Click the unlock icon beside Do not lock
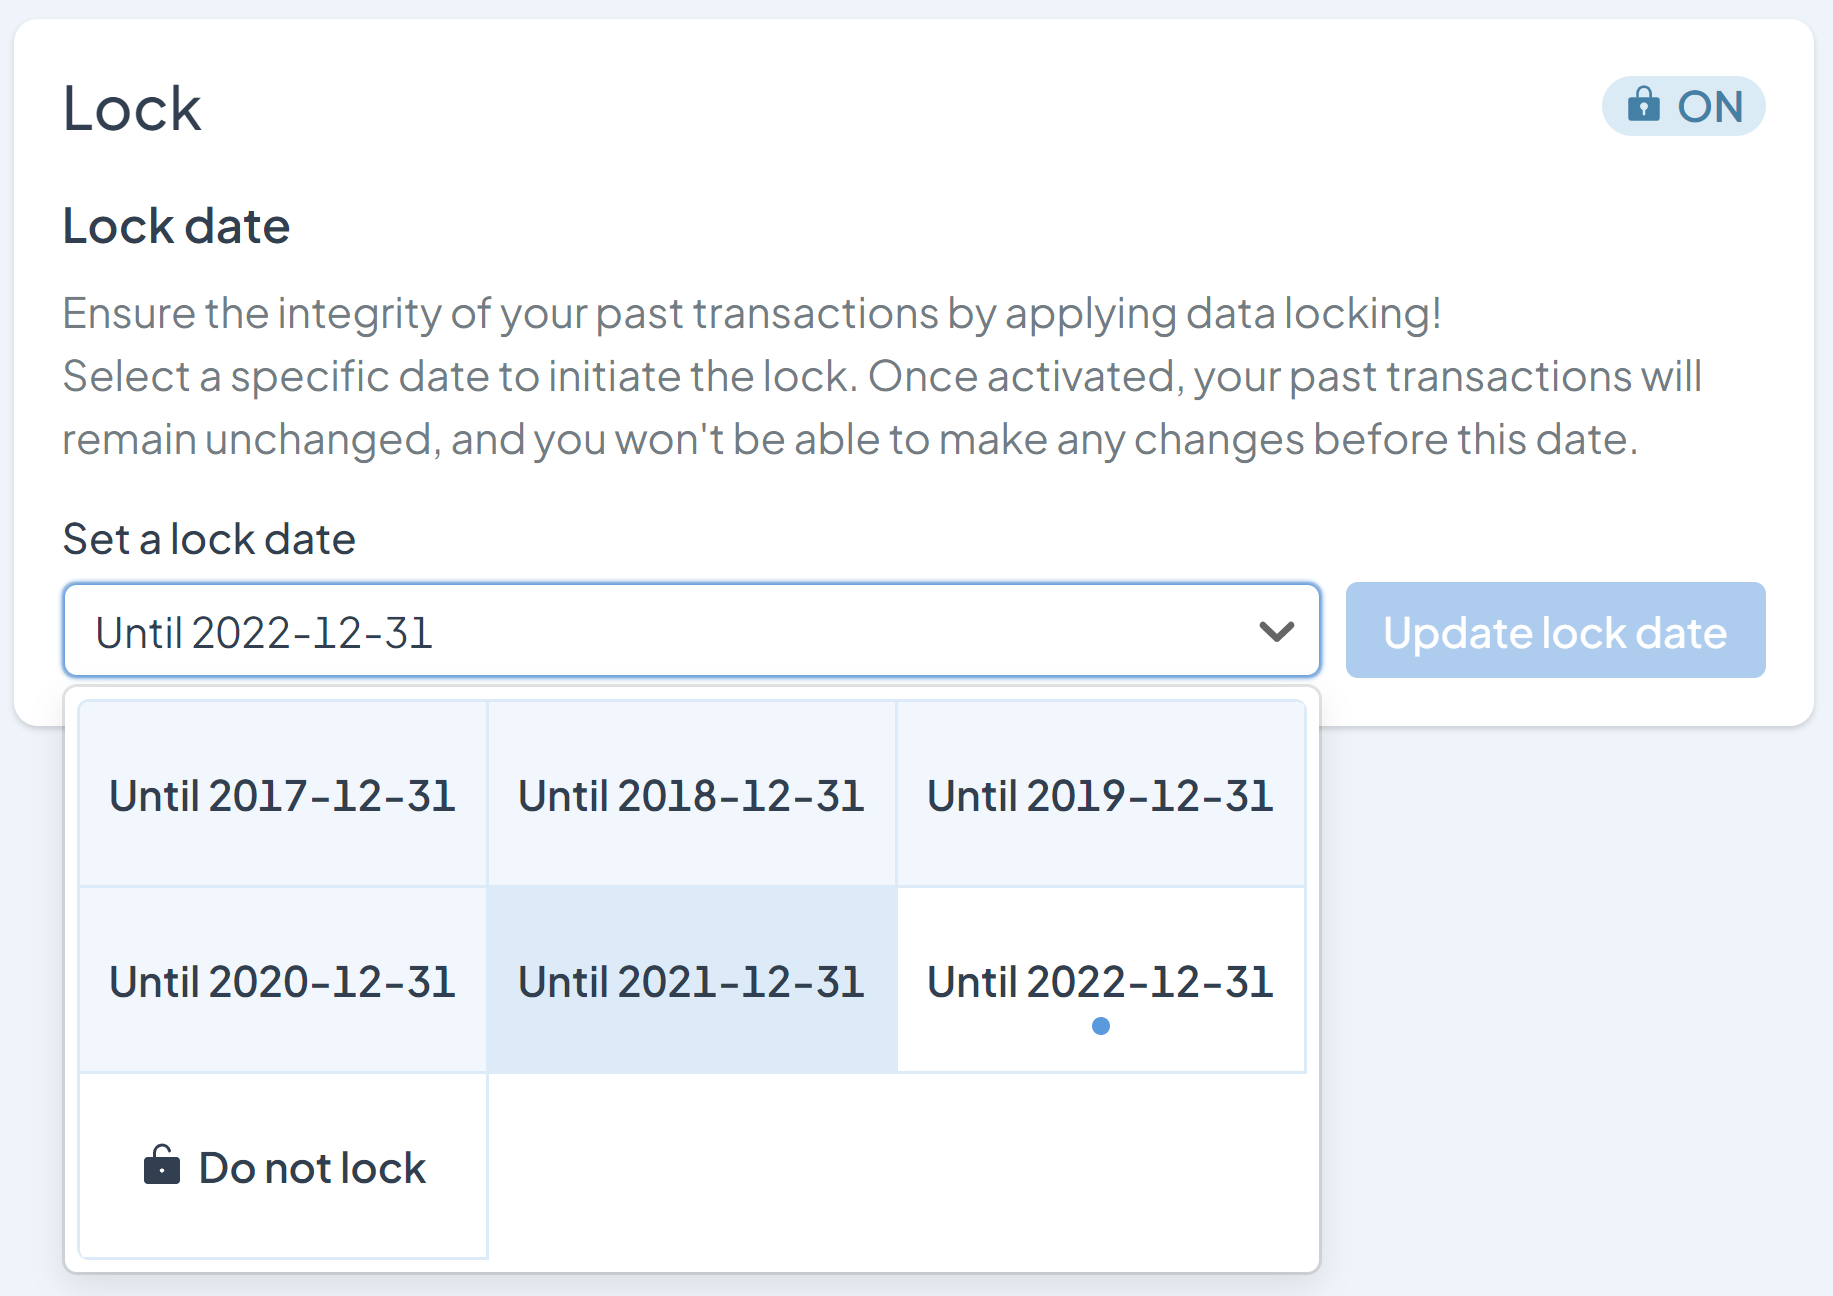1833x1296 pixels. pyautogui.click(x=163, y=1165)
